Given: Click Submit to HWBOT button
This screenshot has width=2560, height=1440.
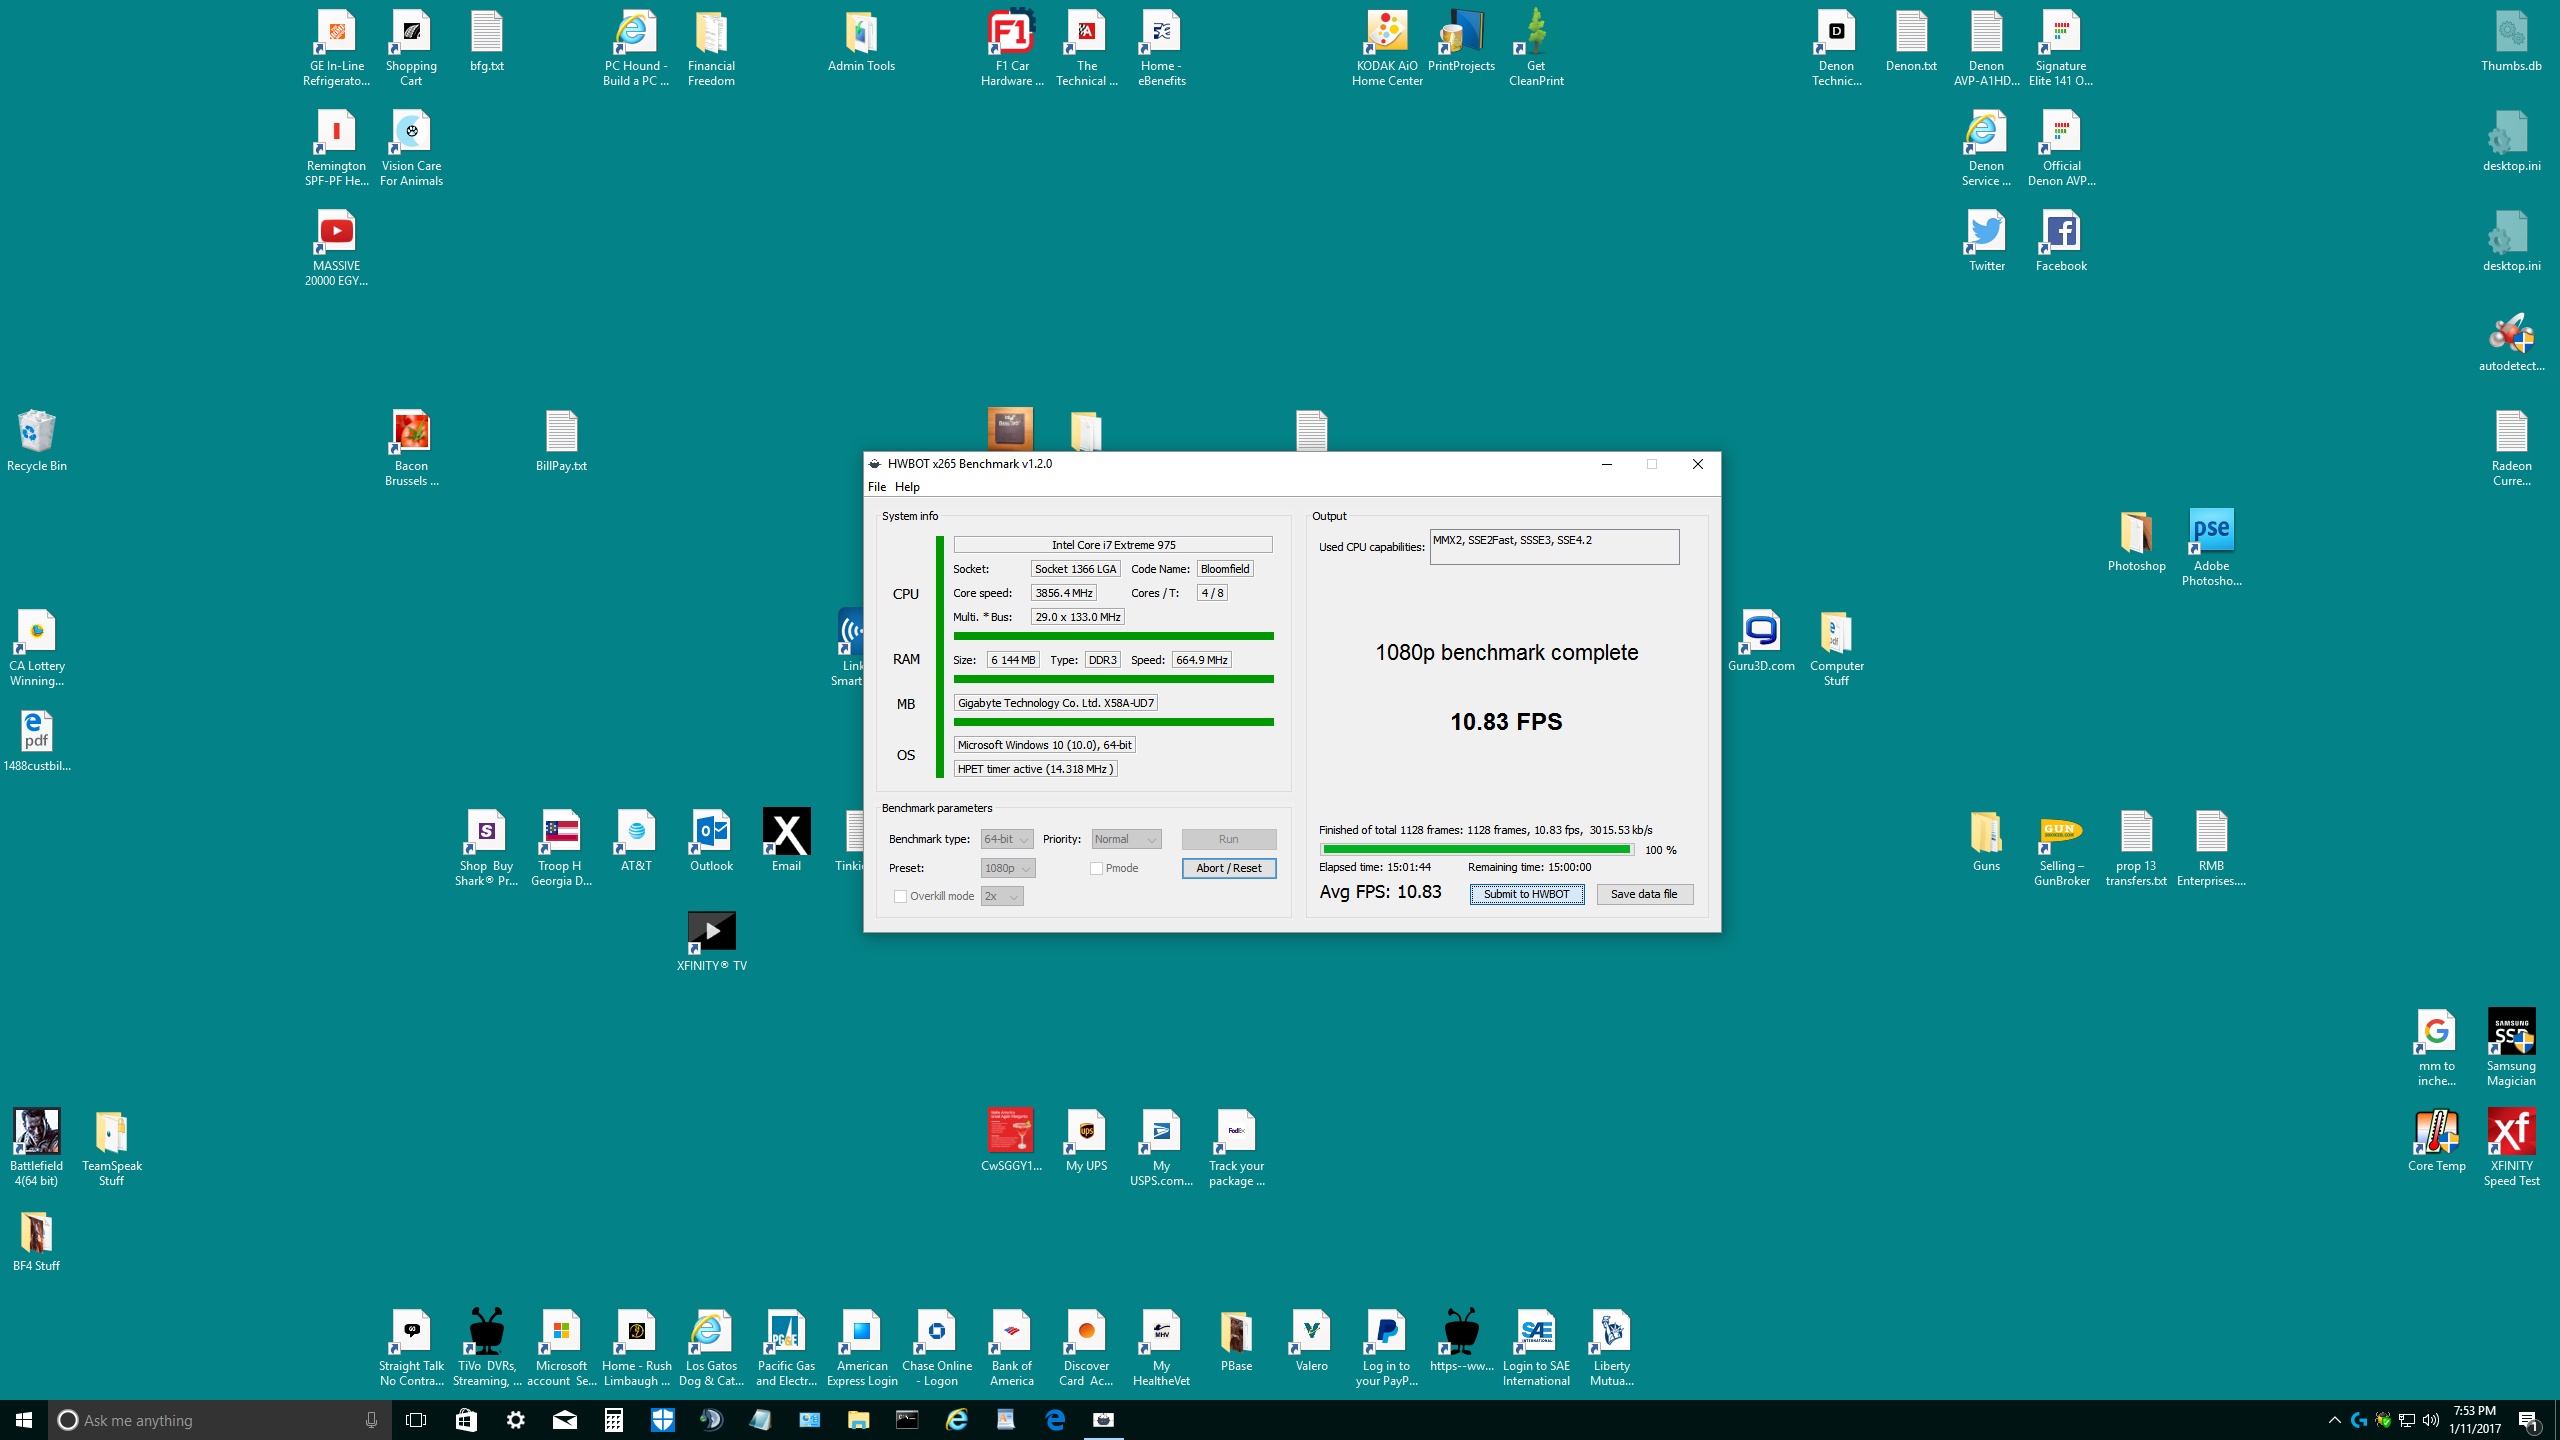Looking at the screenshot, I should (1526, 894).
